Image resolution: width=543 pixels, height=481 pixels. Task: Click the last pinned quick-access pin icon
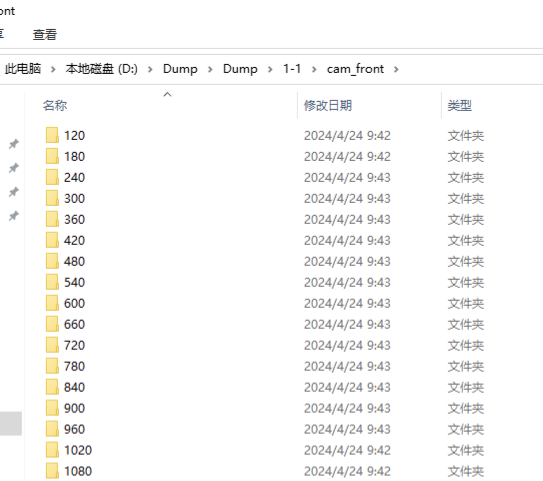pos(14,216)
